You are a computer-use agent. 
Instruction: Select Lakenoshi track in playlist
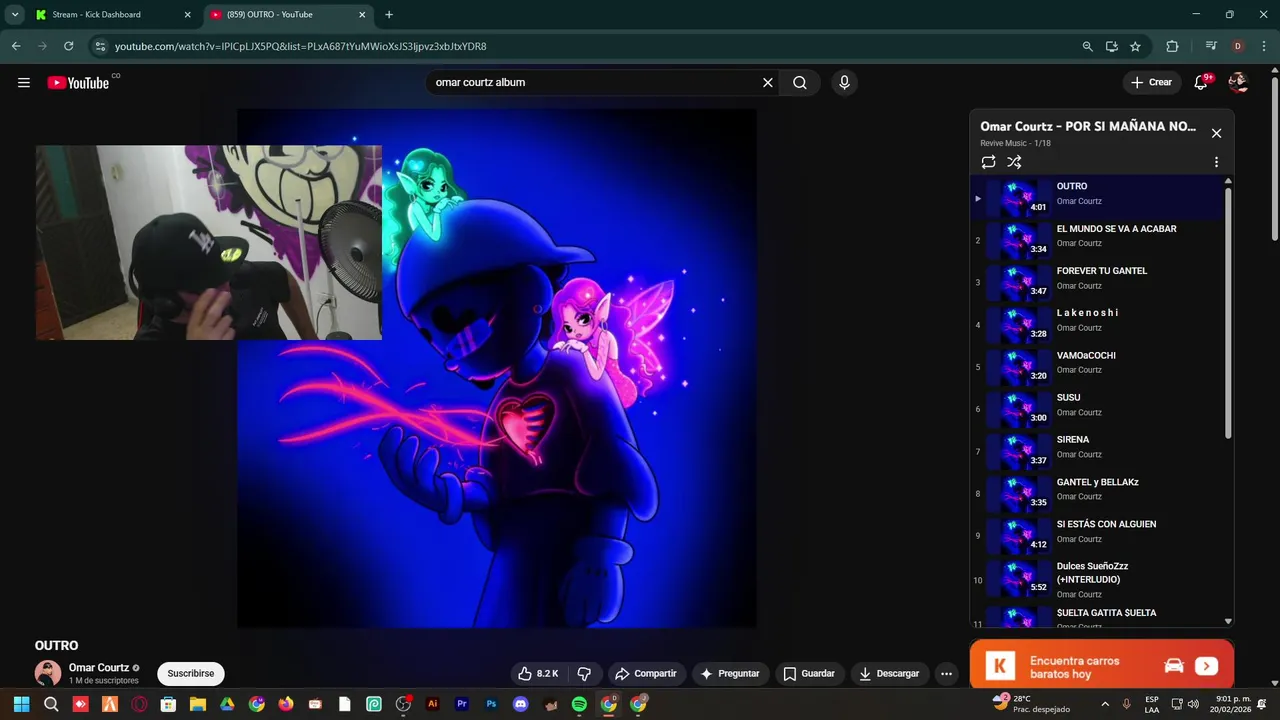pos(1097,324)
